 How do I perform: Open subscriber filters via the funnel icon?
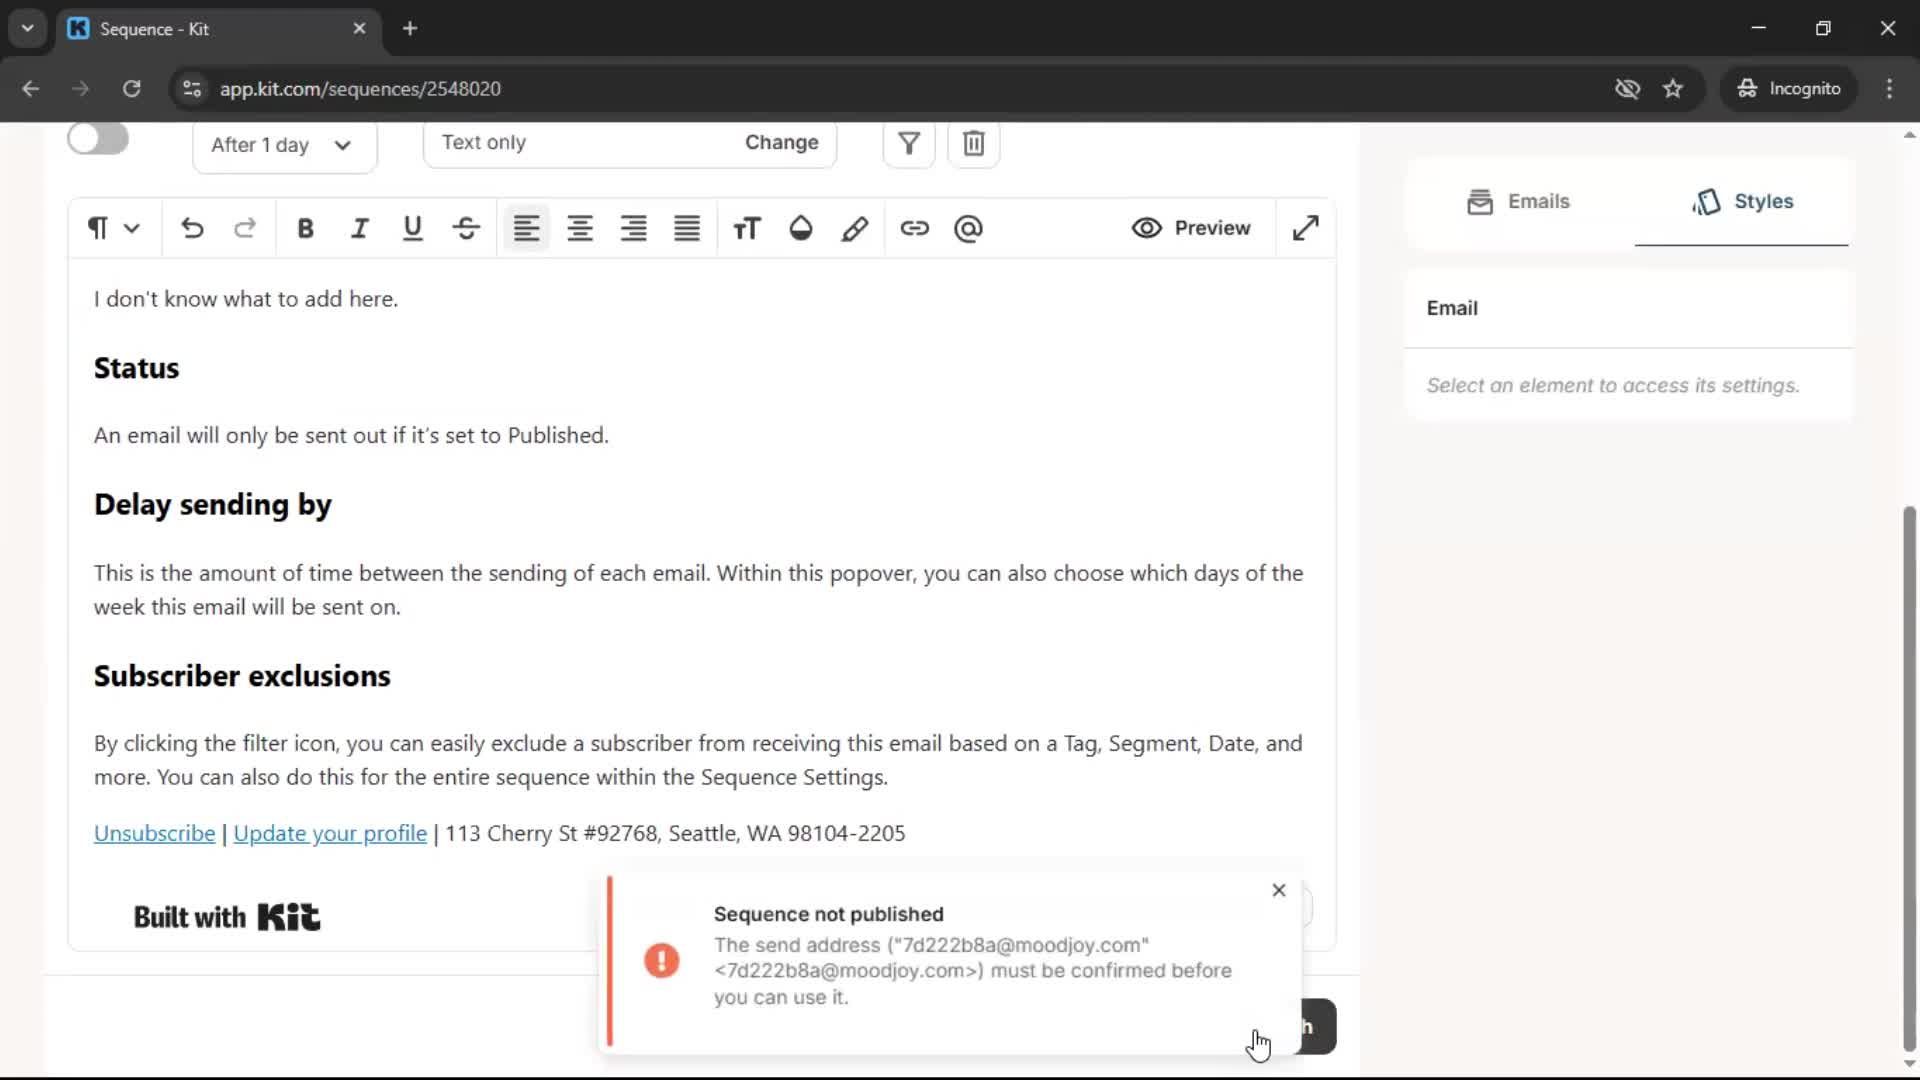pos(907,143)
